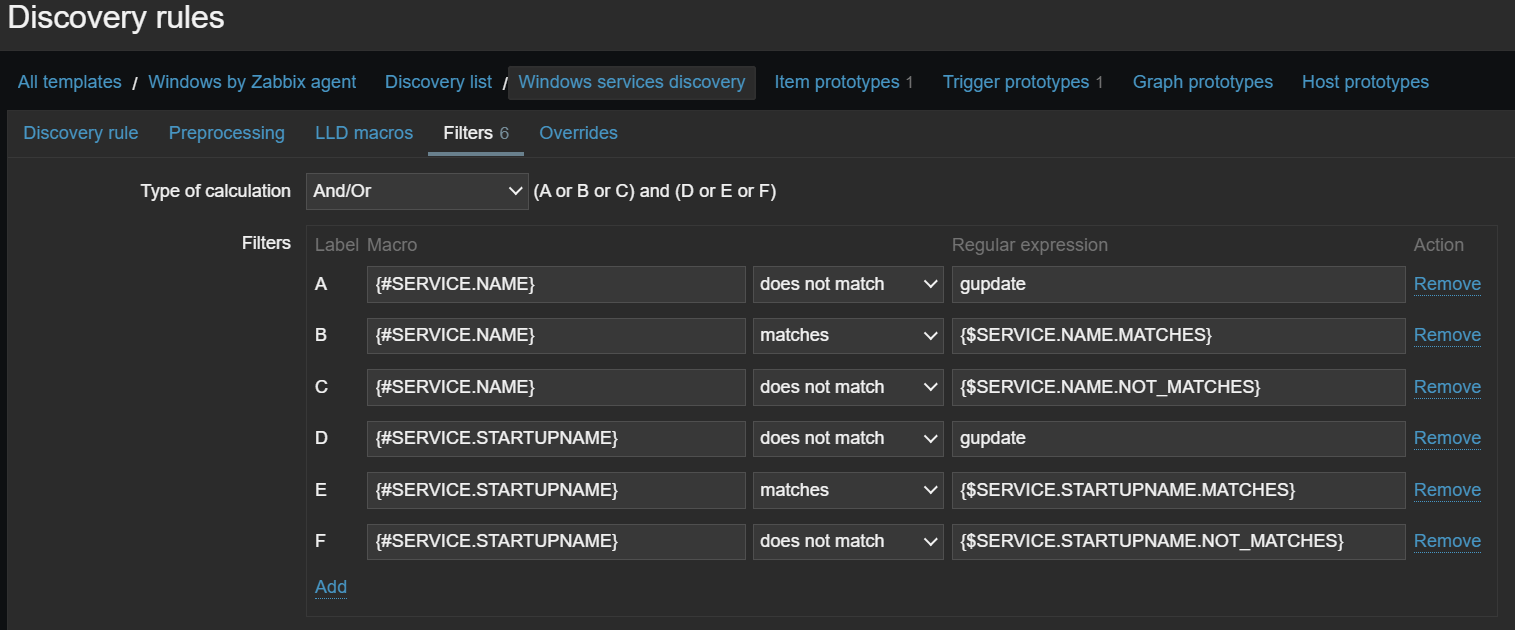
Task: Navigate to All templates breadcrumb
Action: [x=70, y=82]
